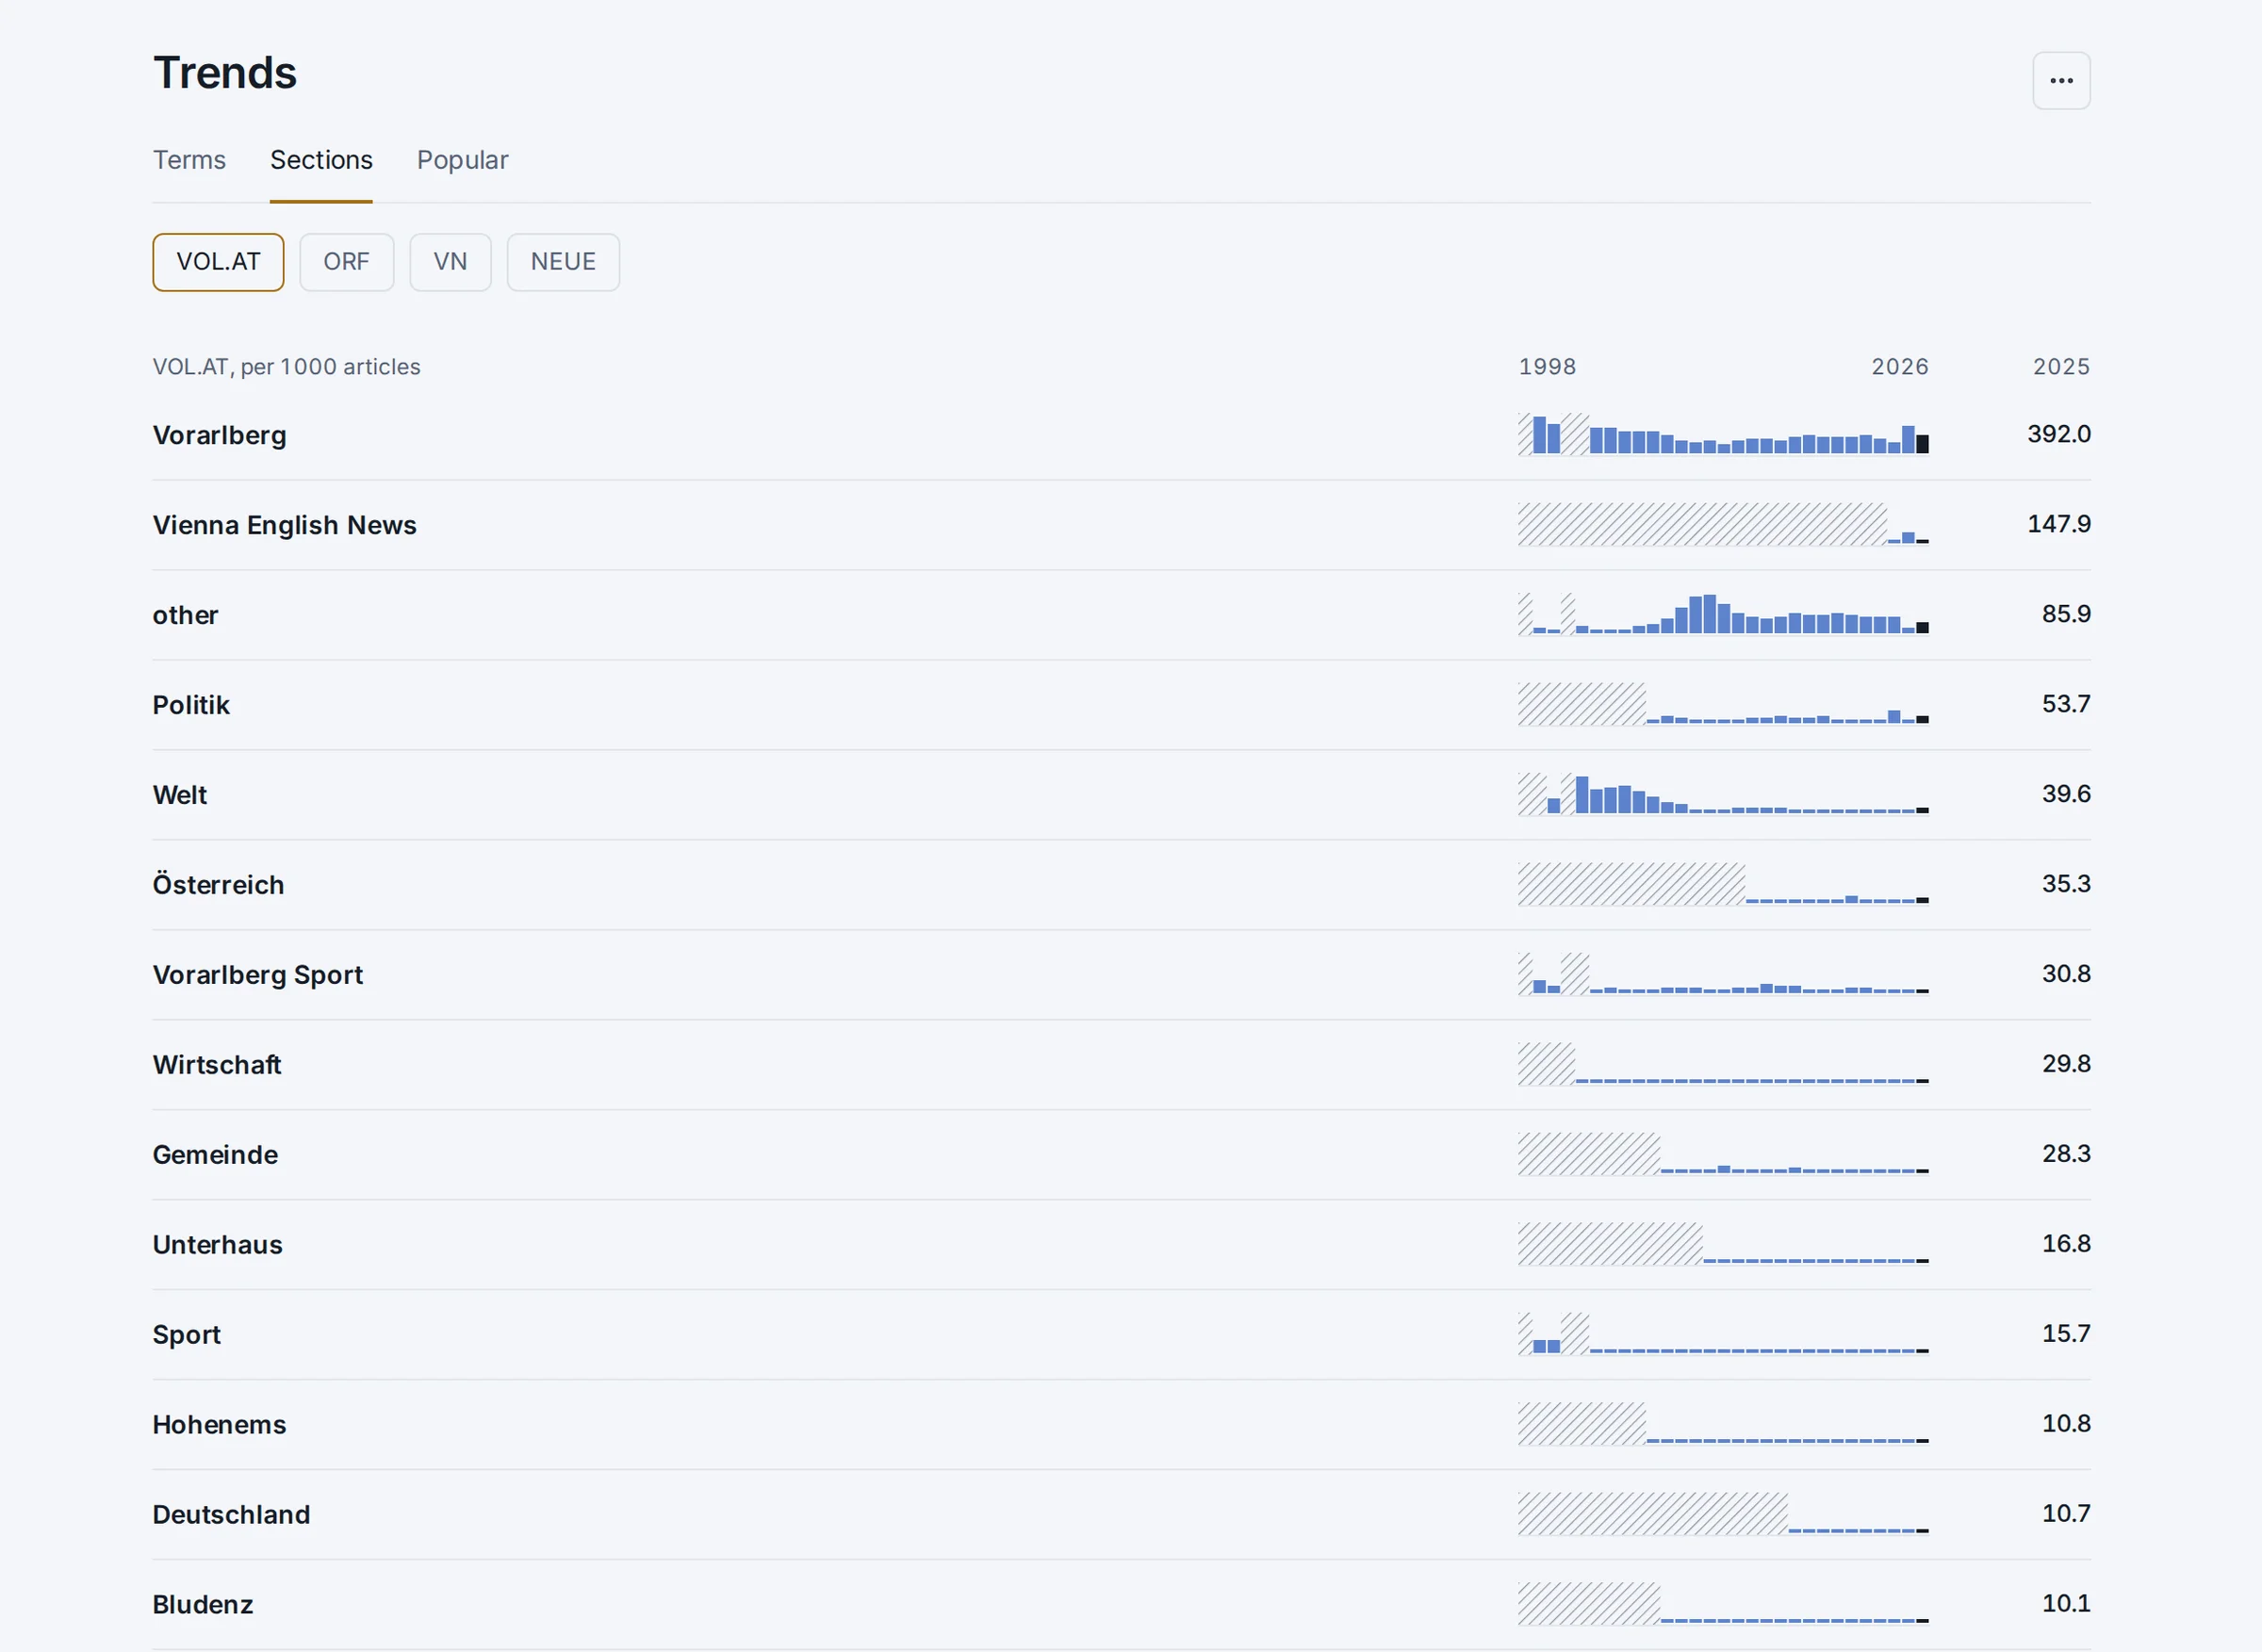Select the VOL.AT source filter
Viewport: 2262px width, 1652px height.
pos(218,262)
